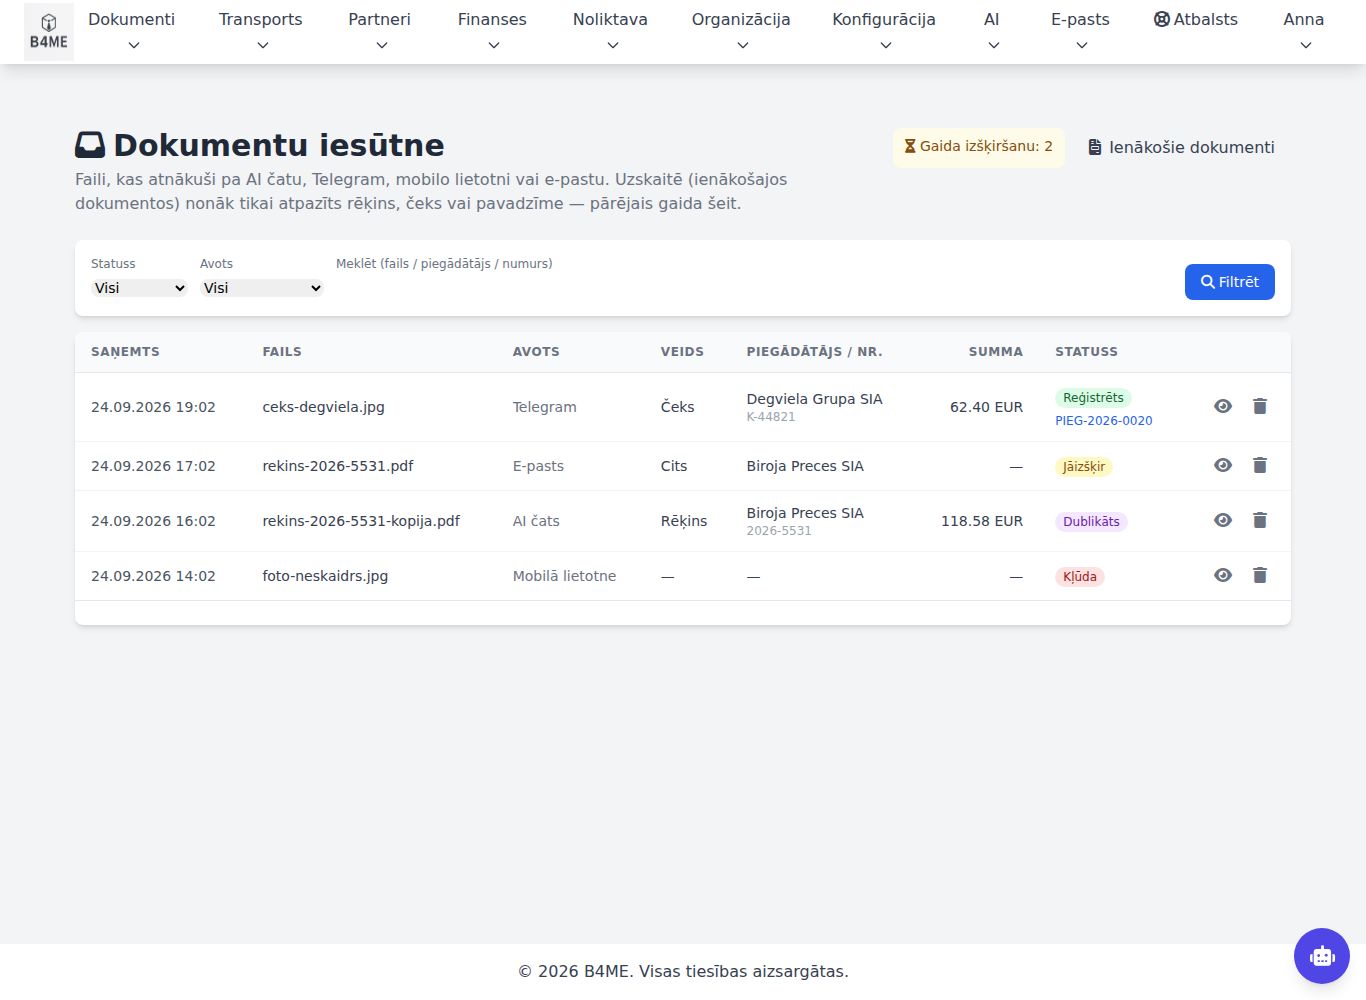Screen dimensions: 1366x1000
Task: Open the Statuss filter dropdown
Action: point(139,288)
